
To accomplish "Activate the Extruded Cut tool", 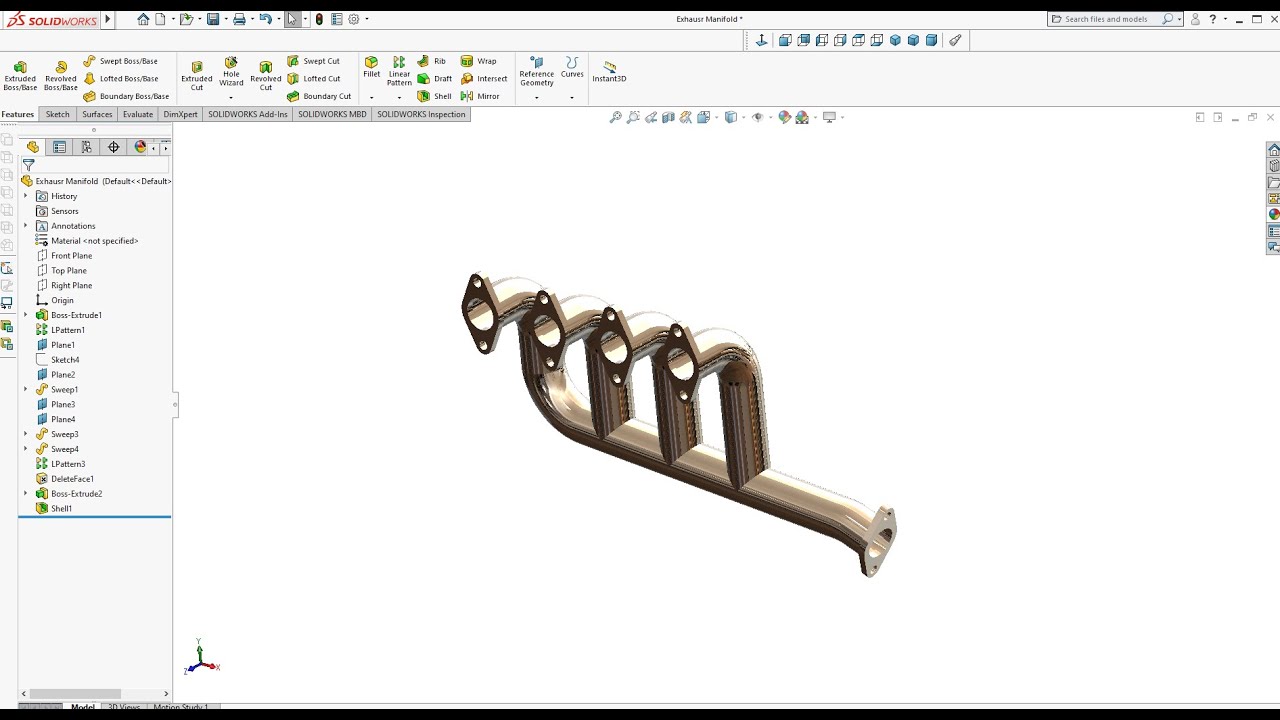I will 197,76.
